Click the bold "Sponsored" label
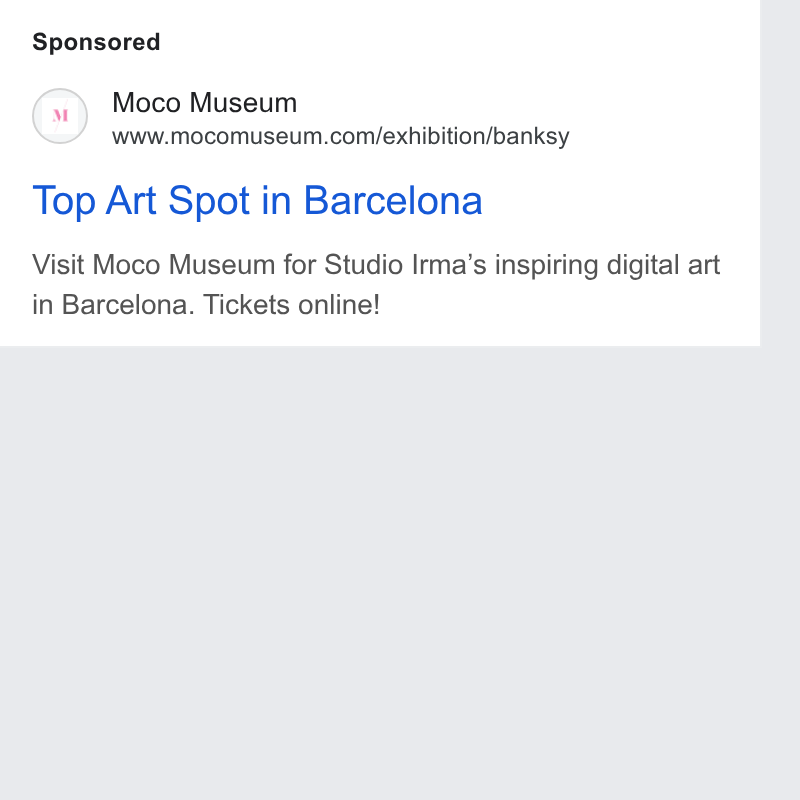800x800 pixels. click(96, 42)
